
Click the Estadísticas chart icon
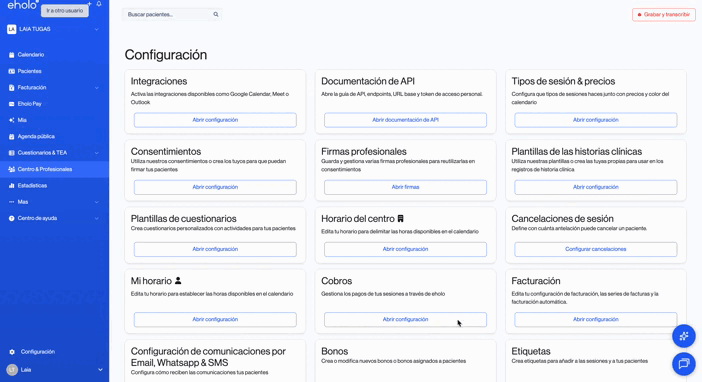click(12, 185)
